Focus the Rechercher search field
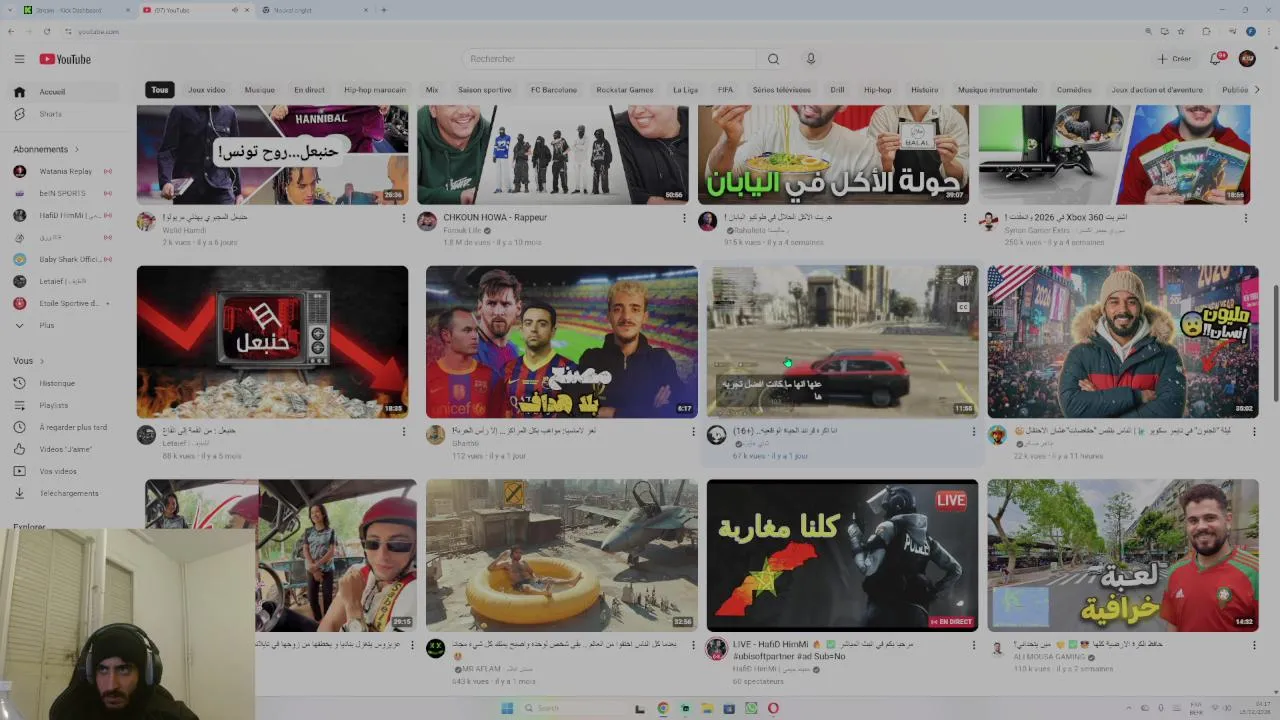The image size is (1280, 720). point(608,59)
